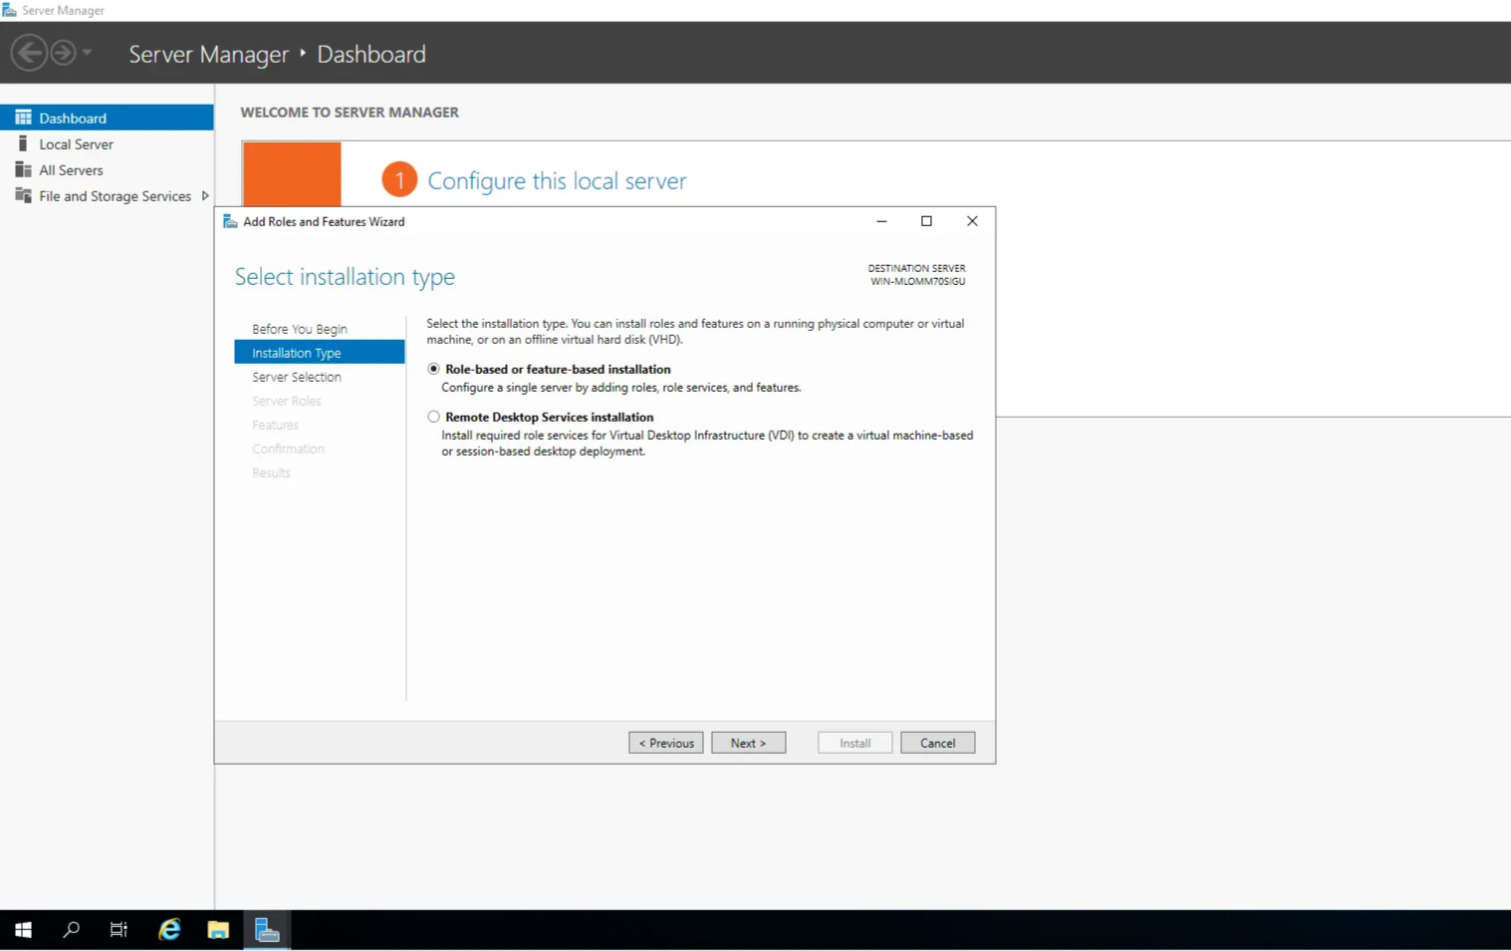Click the wizard title bar icon
The image size is (1511, 951).
tap(230, 222)
